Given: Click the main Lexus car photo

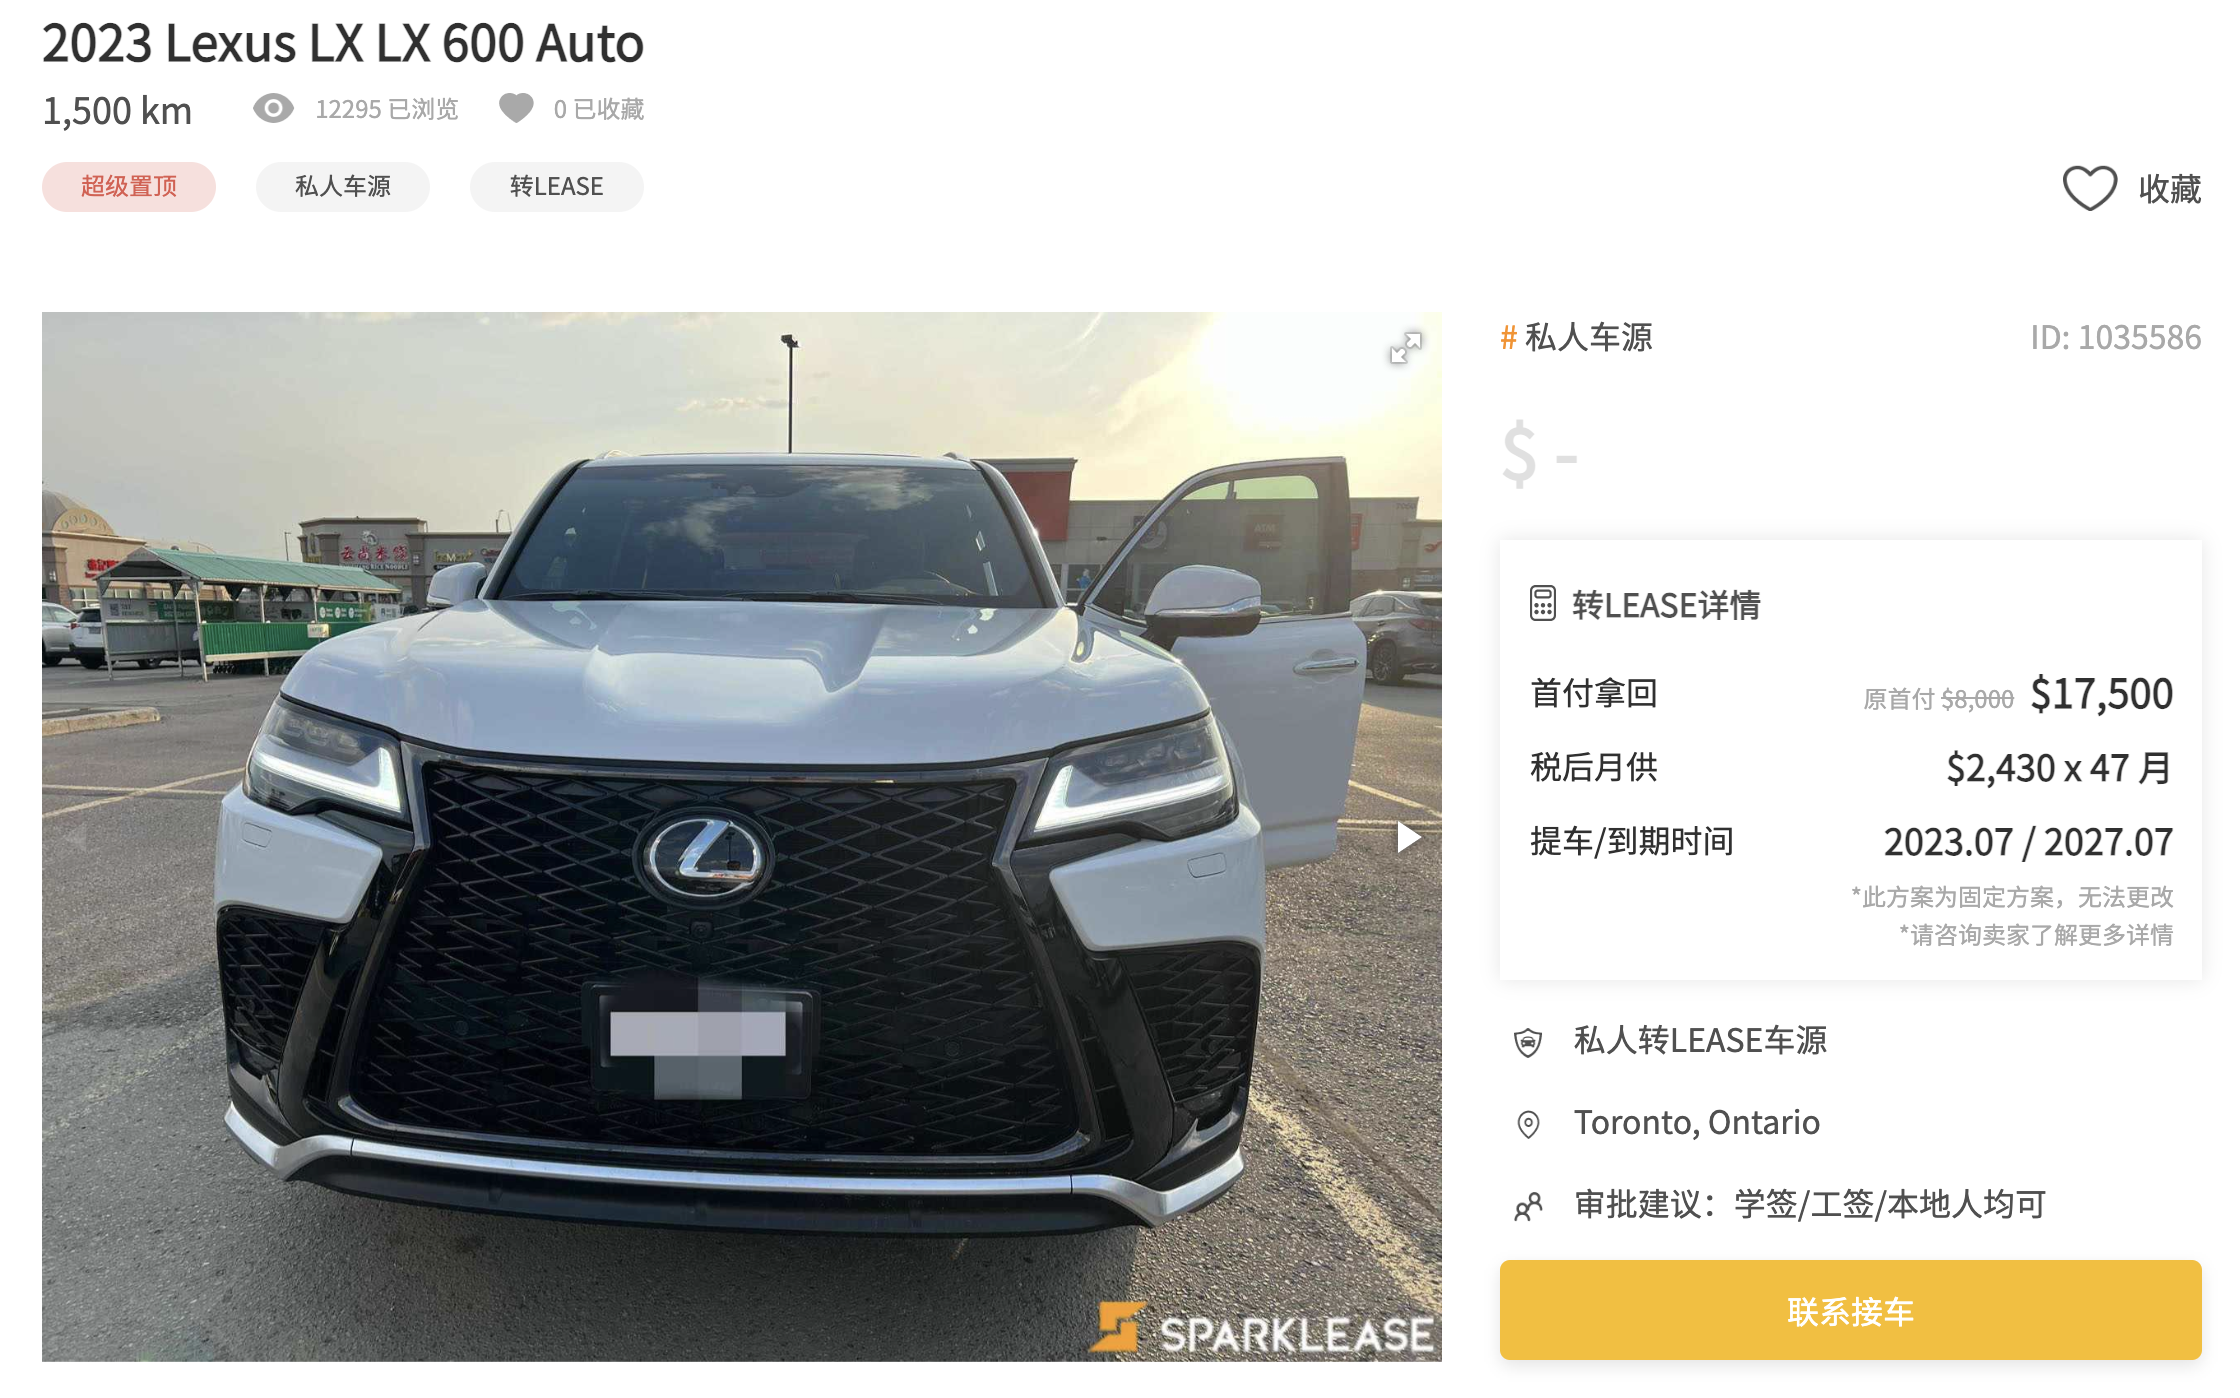Looking at the screenshot, I should (x=742, y=836).
